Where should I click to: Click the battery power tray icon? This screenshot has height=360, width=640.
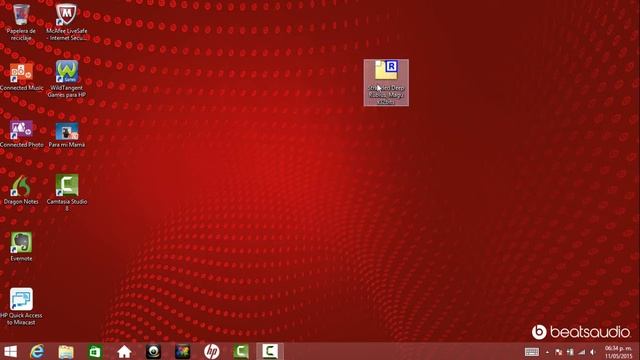coord(570,352)
